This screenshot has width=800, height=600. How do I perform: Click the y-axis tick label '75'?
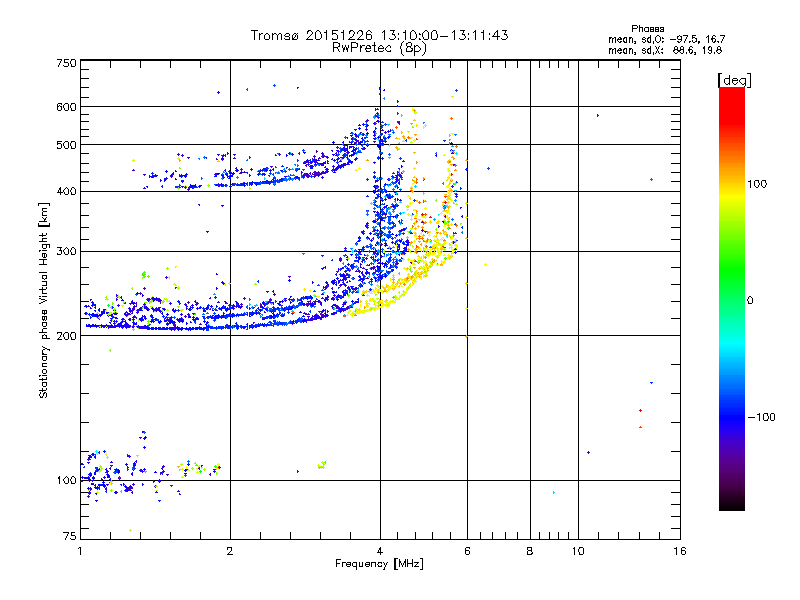tap(70, 536)
